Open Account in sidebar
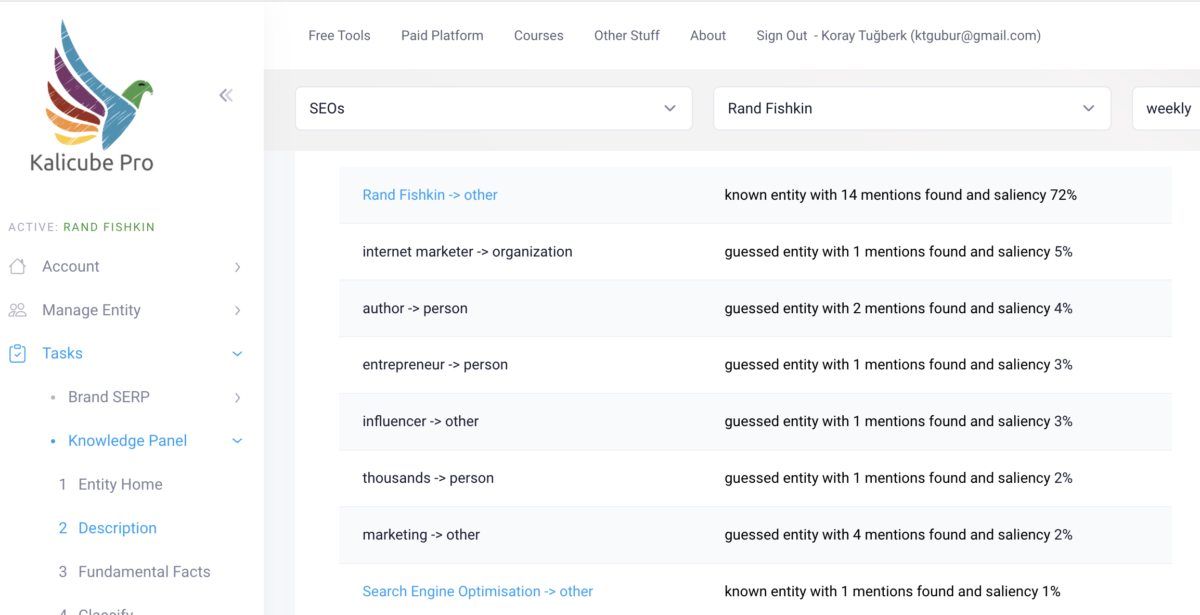1200x615 pixels. click(71, 266)
